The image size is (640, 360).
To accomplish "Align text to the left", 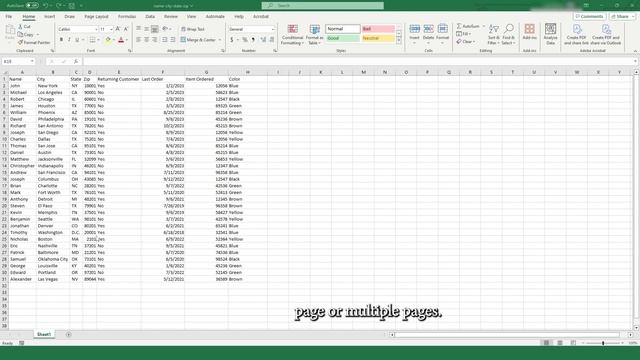I will coord(138,40).
